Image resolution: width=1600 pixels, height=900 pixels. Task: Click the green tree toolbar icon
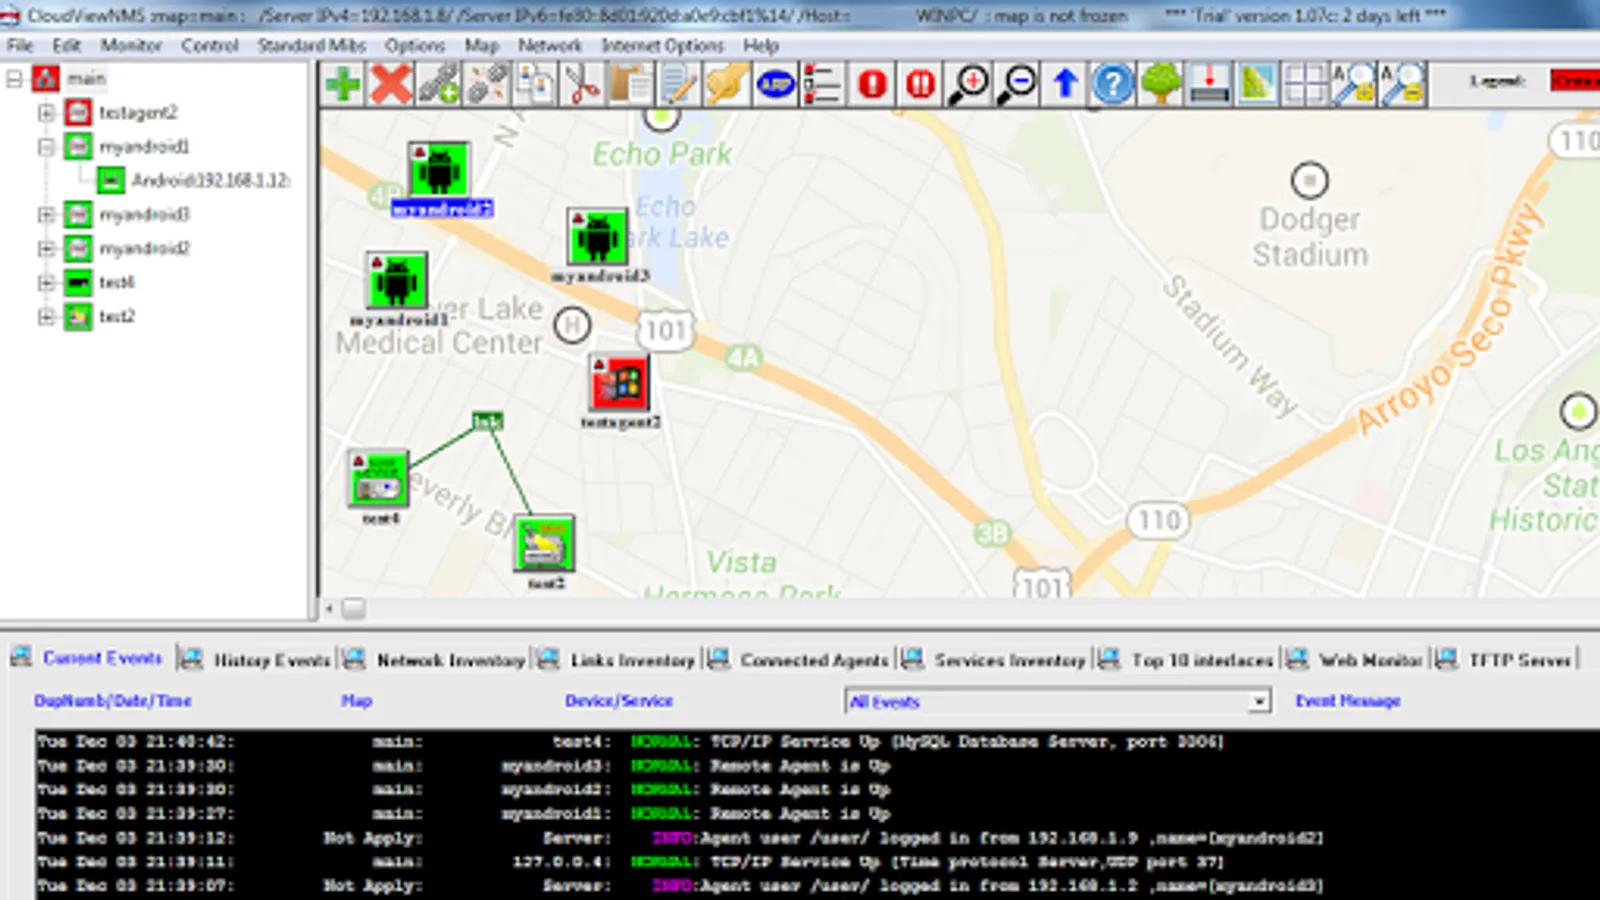coord(1161,85)
